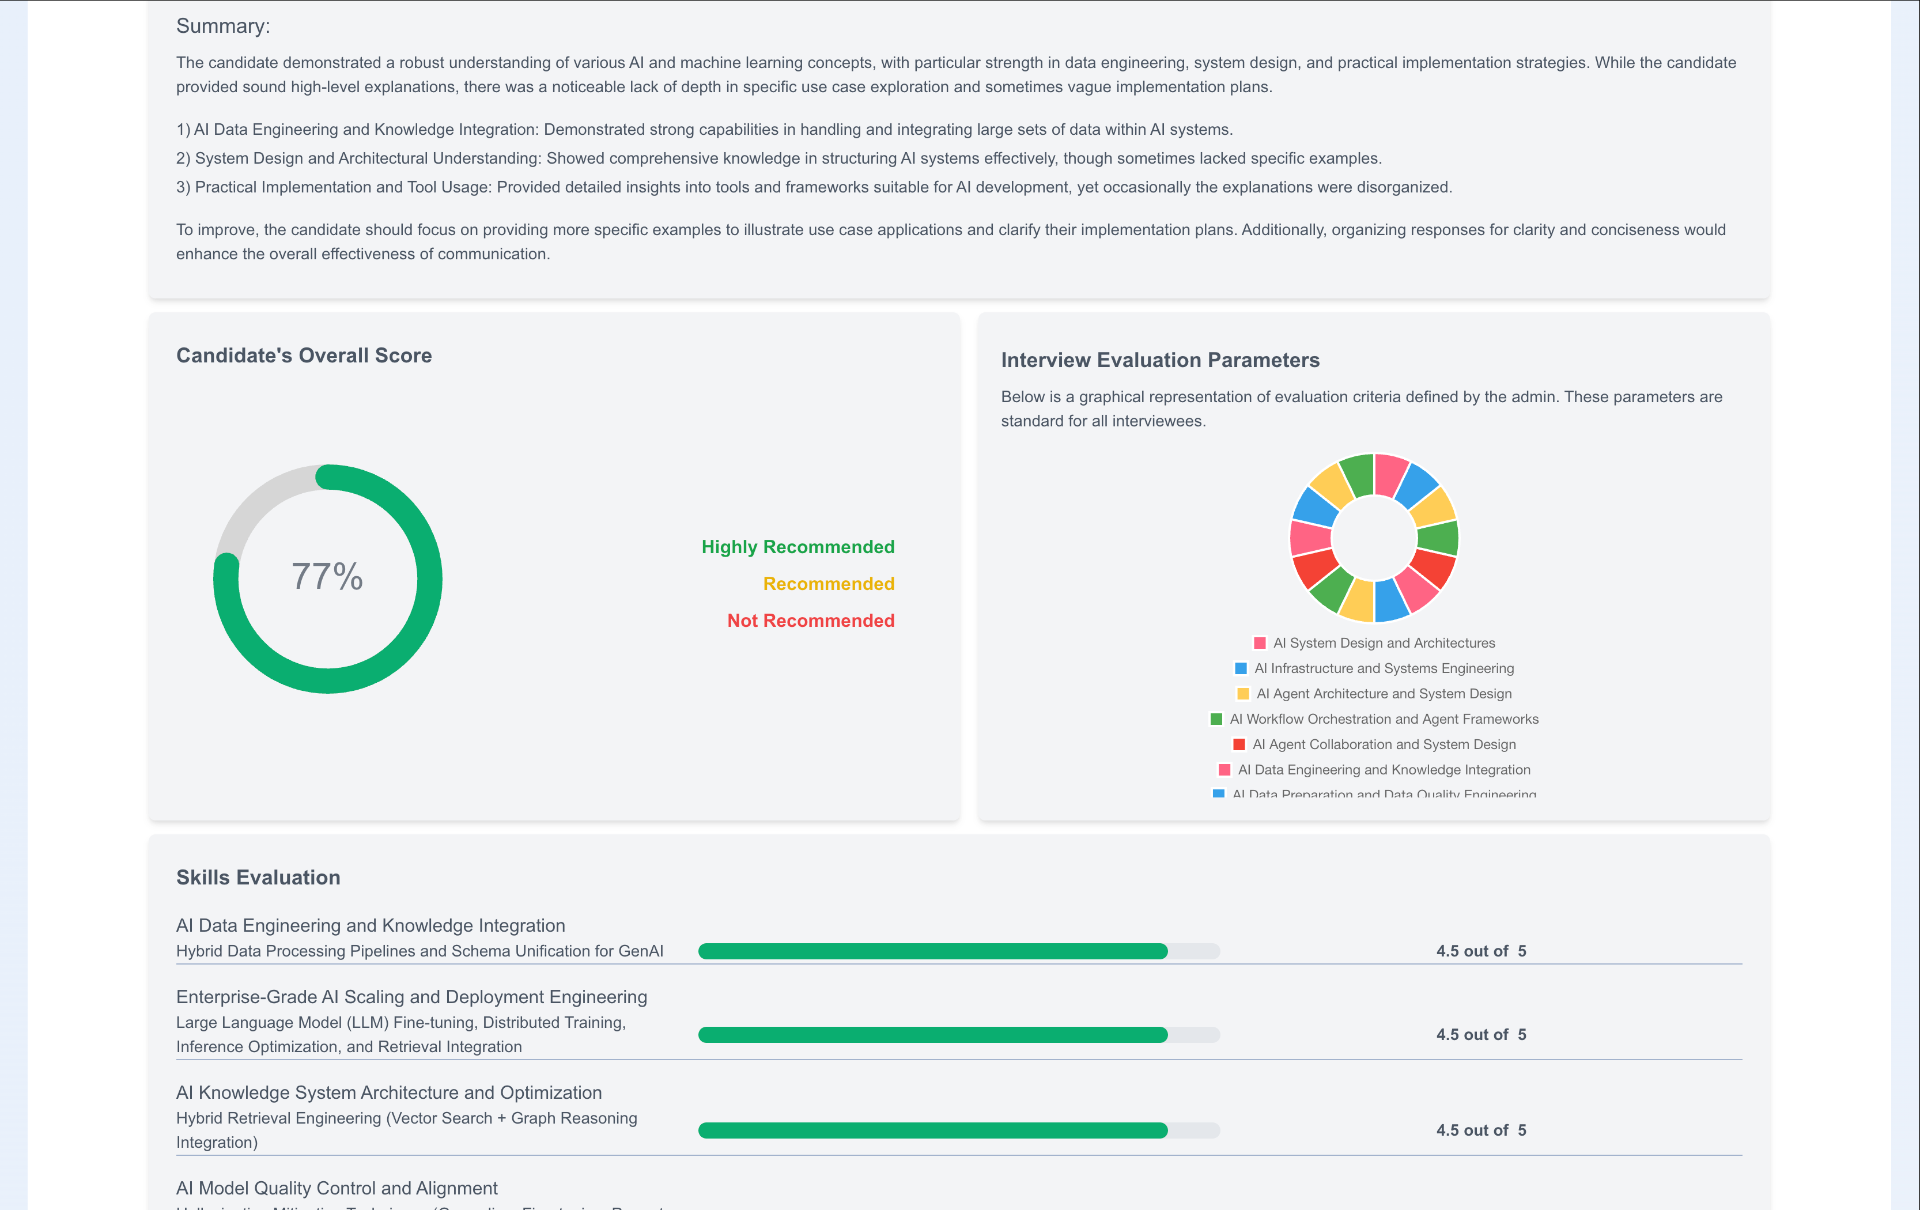The height and width of the screenshot is (1210, 1920).
Task: Click the green AI Workflow Orchestration legend swatch
Action: 1216,719
